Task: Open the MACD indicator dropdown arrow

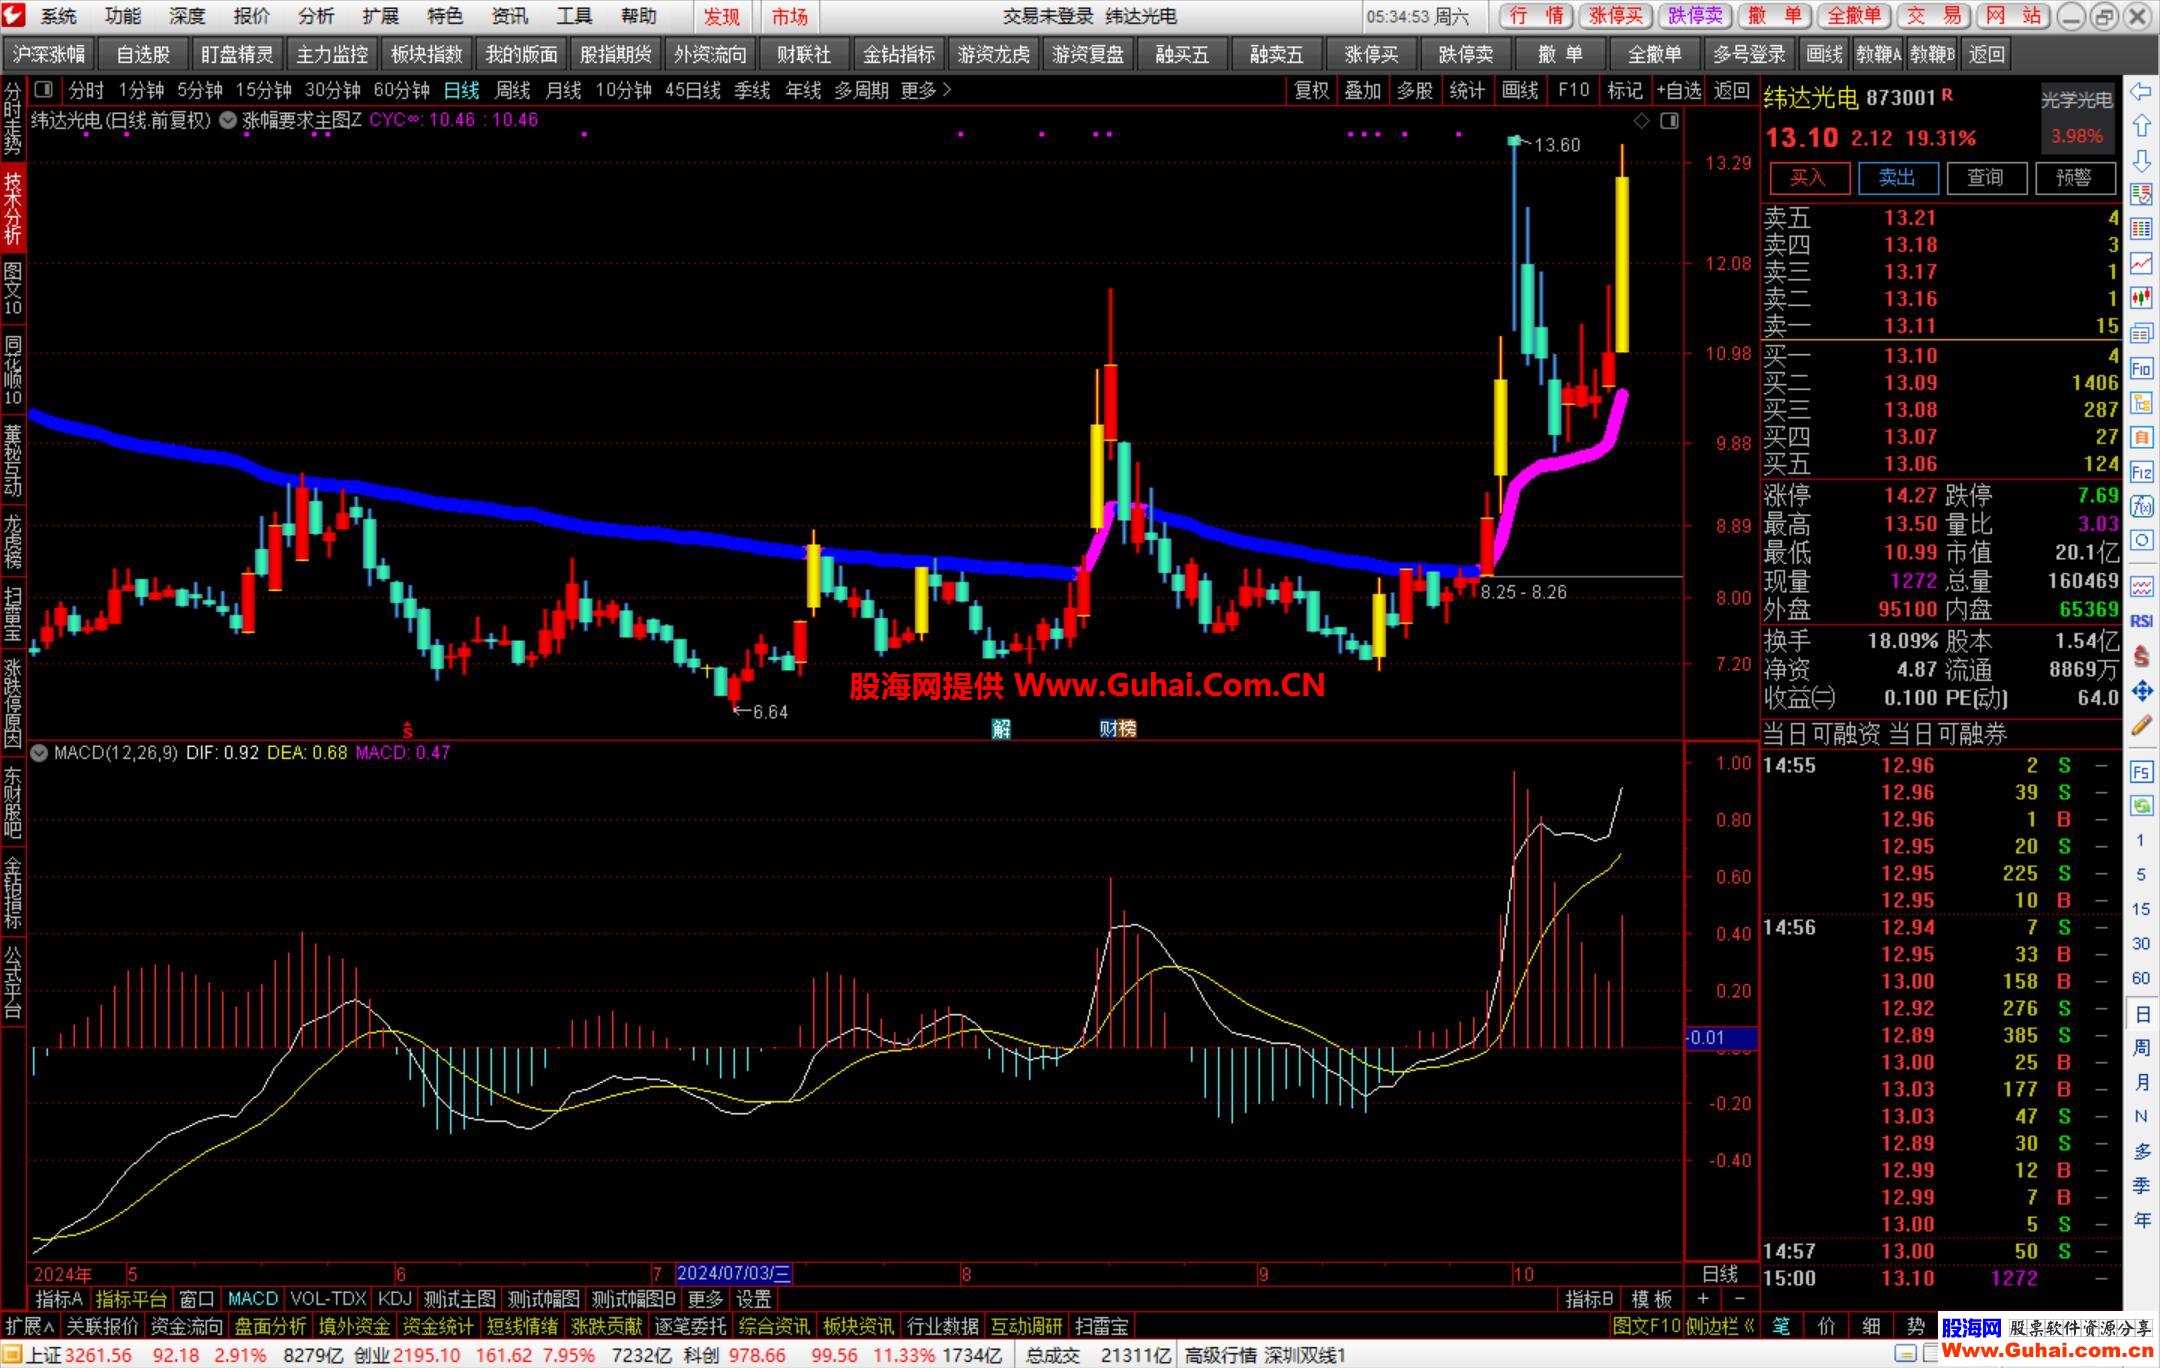Action: [x=39, y=753]
